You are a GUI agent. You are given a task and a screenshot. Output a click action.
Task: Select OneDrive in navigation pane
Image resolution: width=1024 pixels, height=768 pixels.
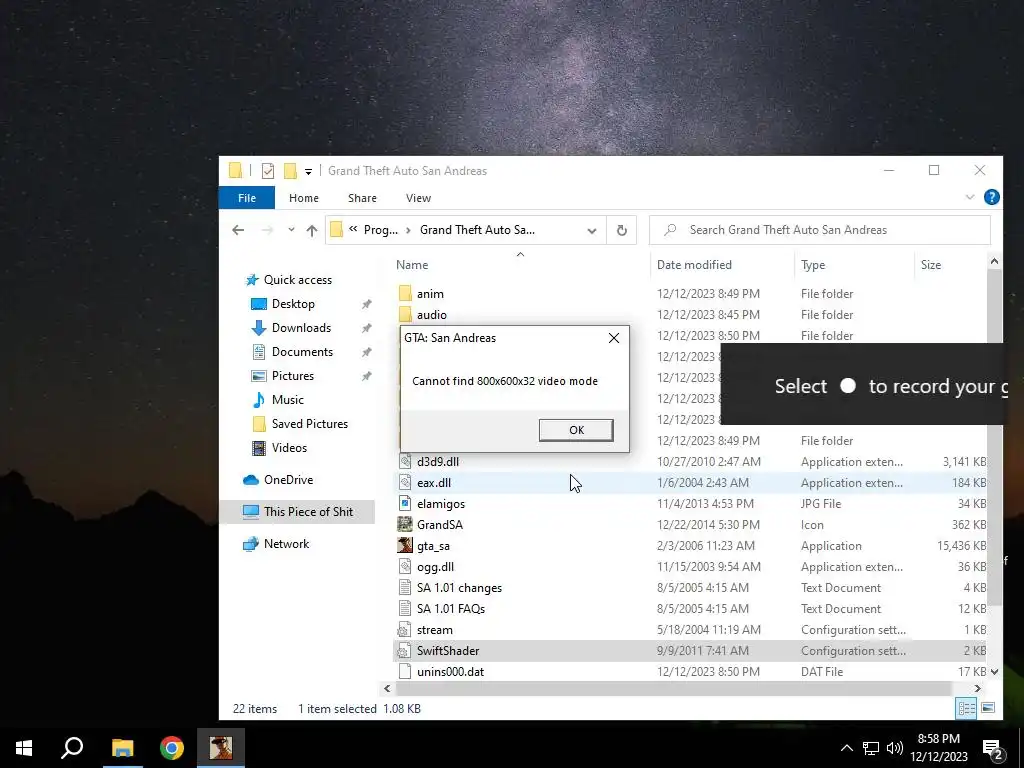pos(288,480)
